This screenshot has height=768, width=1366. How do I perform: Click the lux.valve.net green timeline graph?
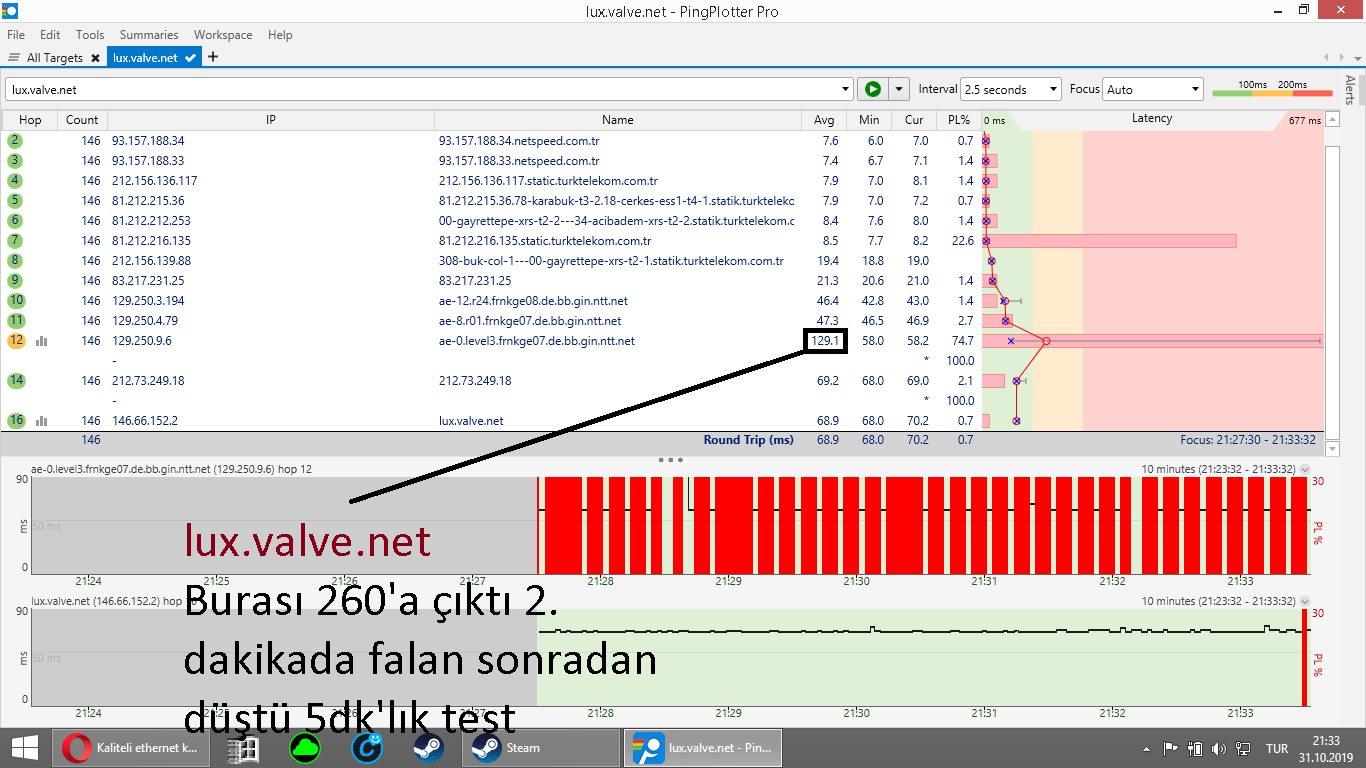coord(922,657)
